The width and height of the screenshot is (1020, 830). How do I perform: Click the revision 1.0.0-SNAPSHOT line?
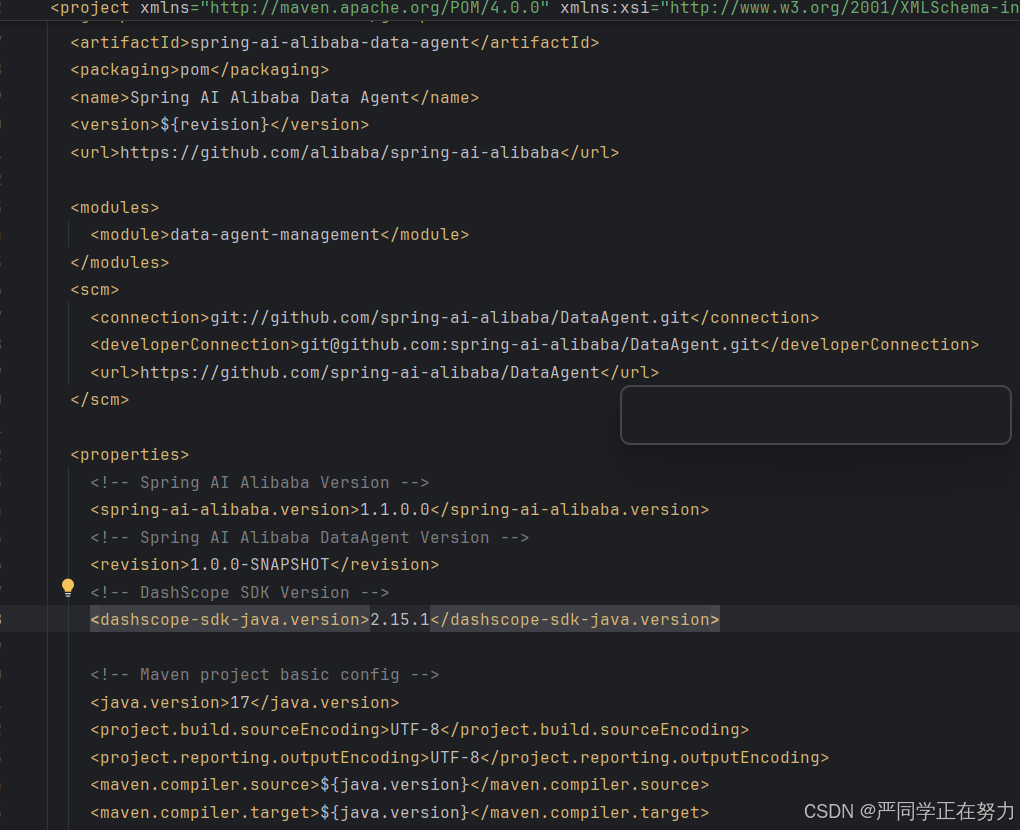click(x=265, y=565)
